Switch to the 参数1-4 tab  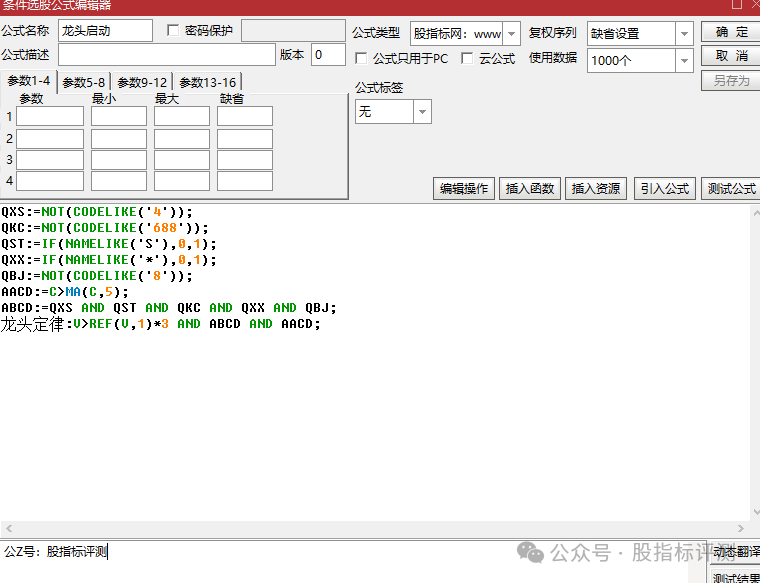coord(29,81)
